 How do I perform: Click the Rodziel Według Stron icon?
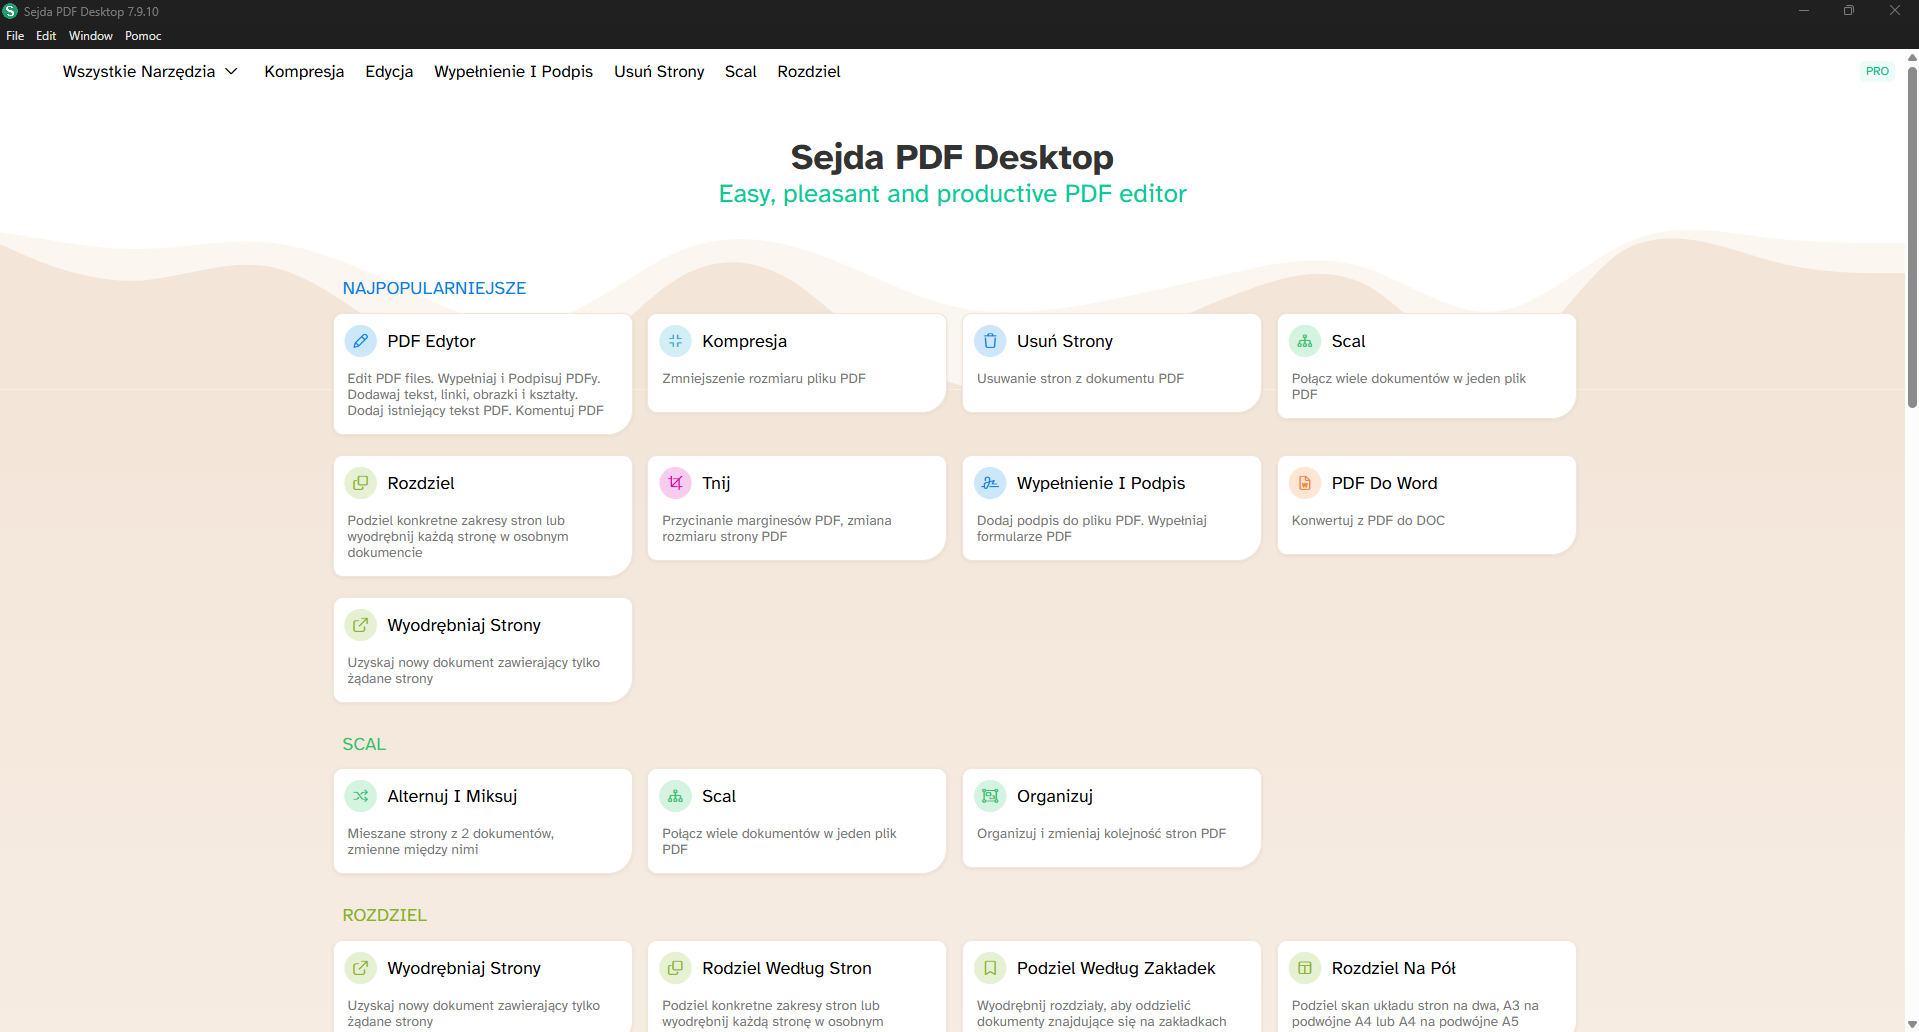(x=675, y=968)
